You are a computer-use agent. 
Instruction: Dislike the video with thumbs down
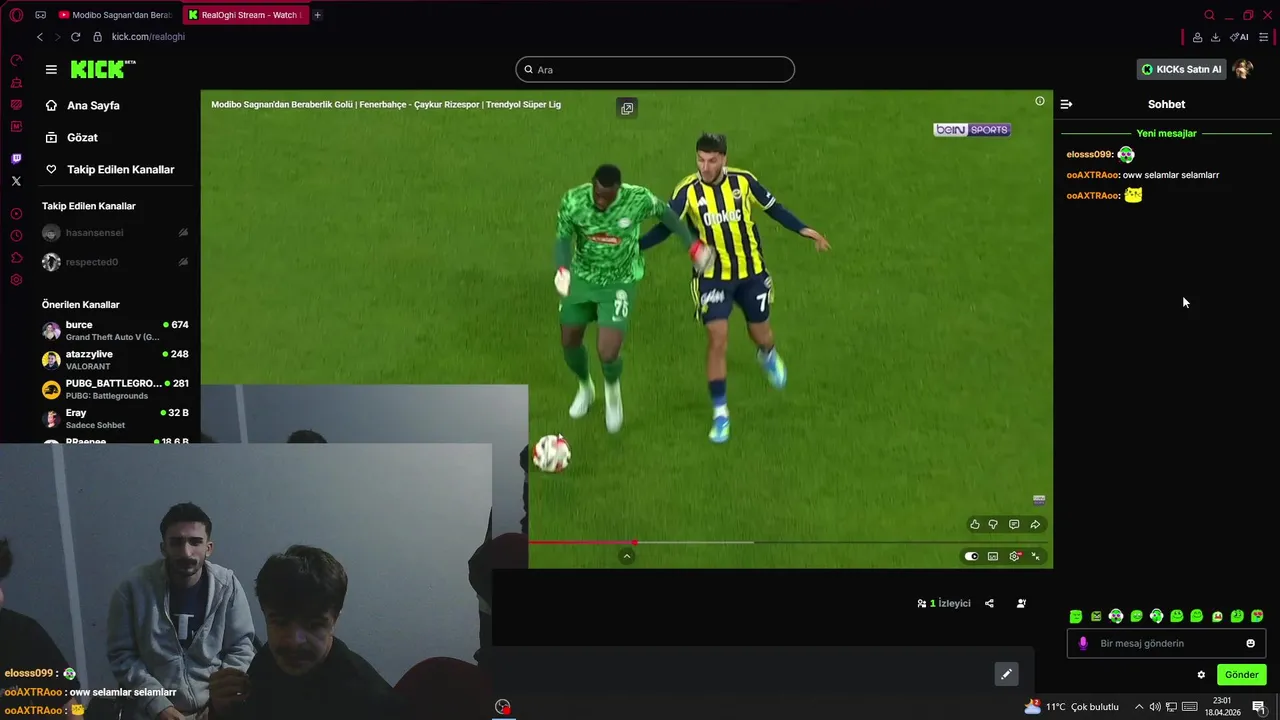pyautogui.click(x=993, y=524)
